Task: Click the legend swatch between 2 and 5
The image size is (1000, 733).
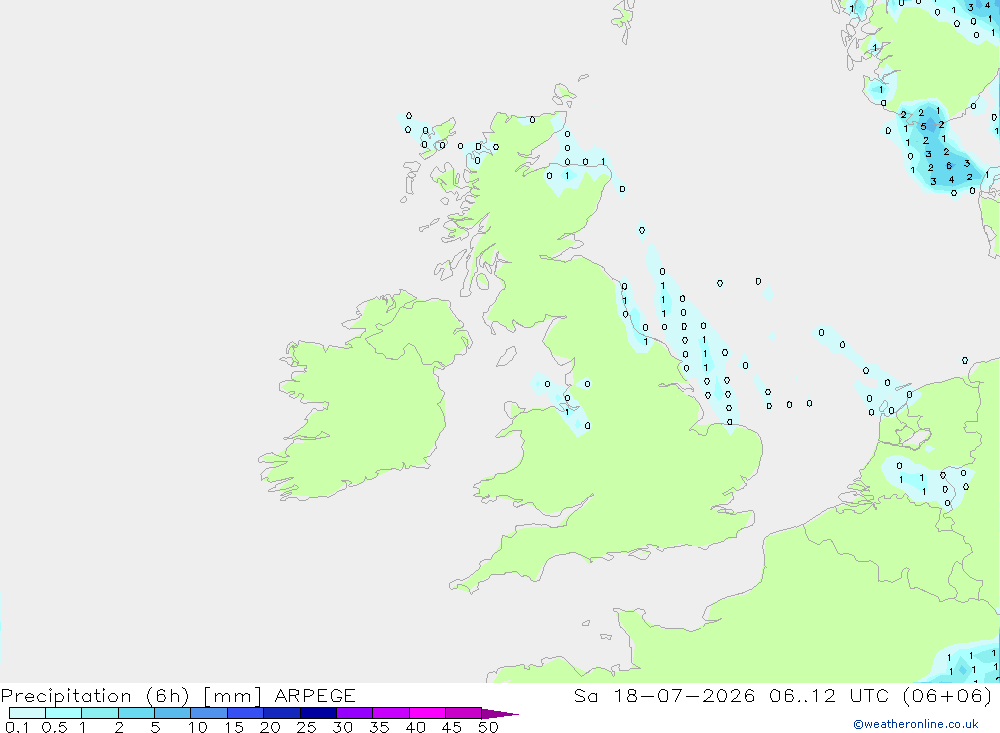Action: (x=136, y=713)
